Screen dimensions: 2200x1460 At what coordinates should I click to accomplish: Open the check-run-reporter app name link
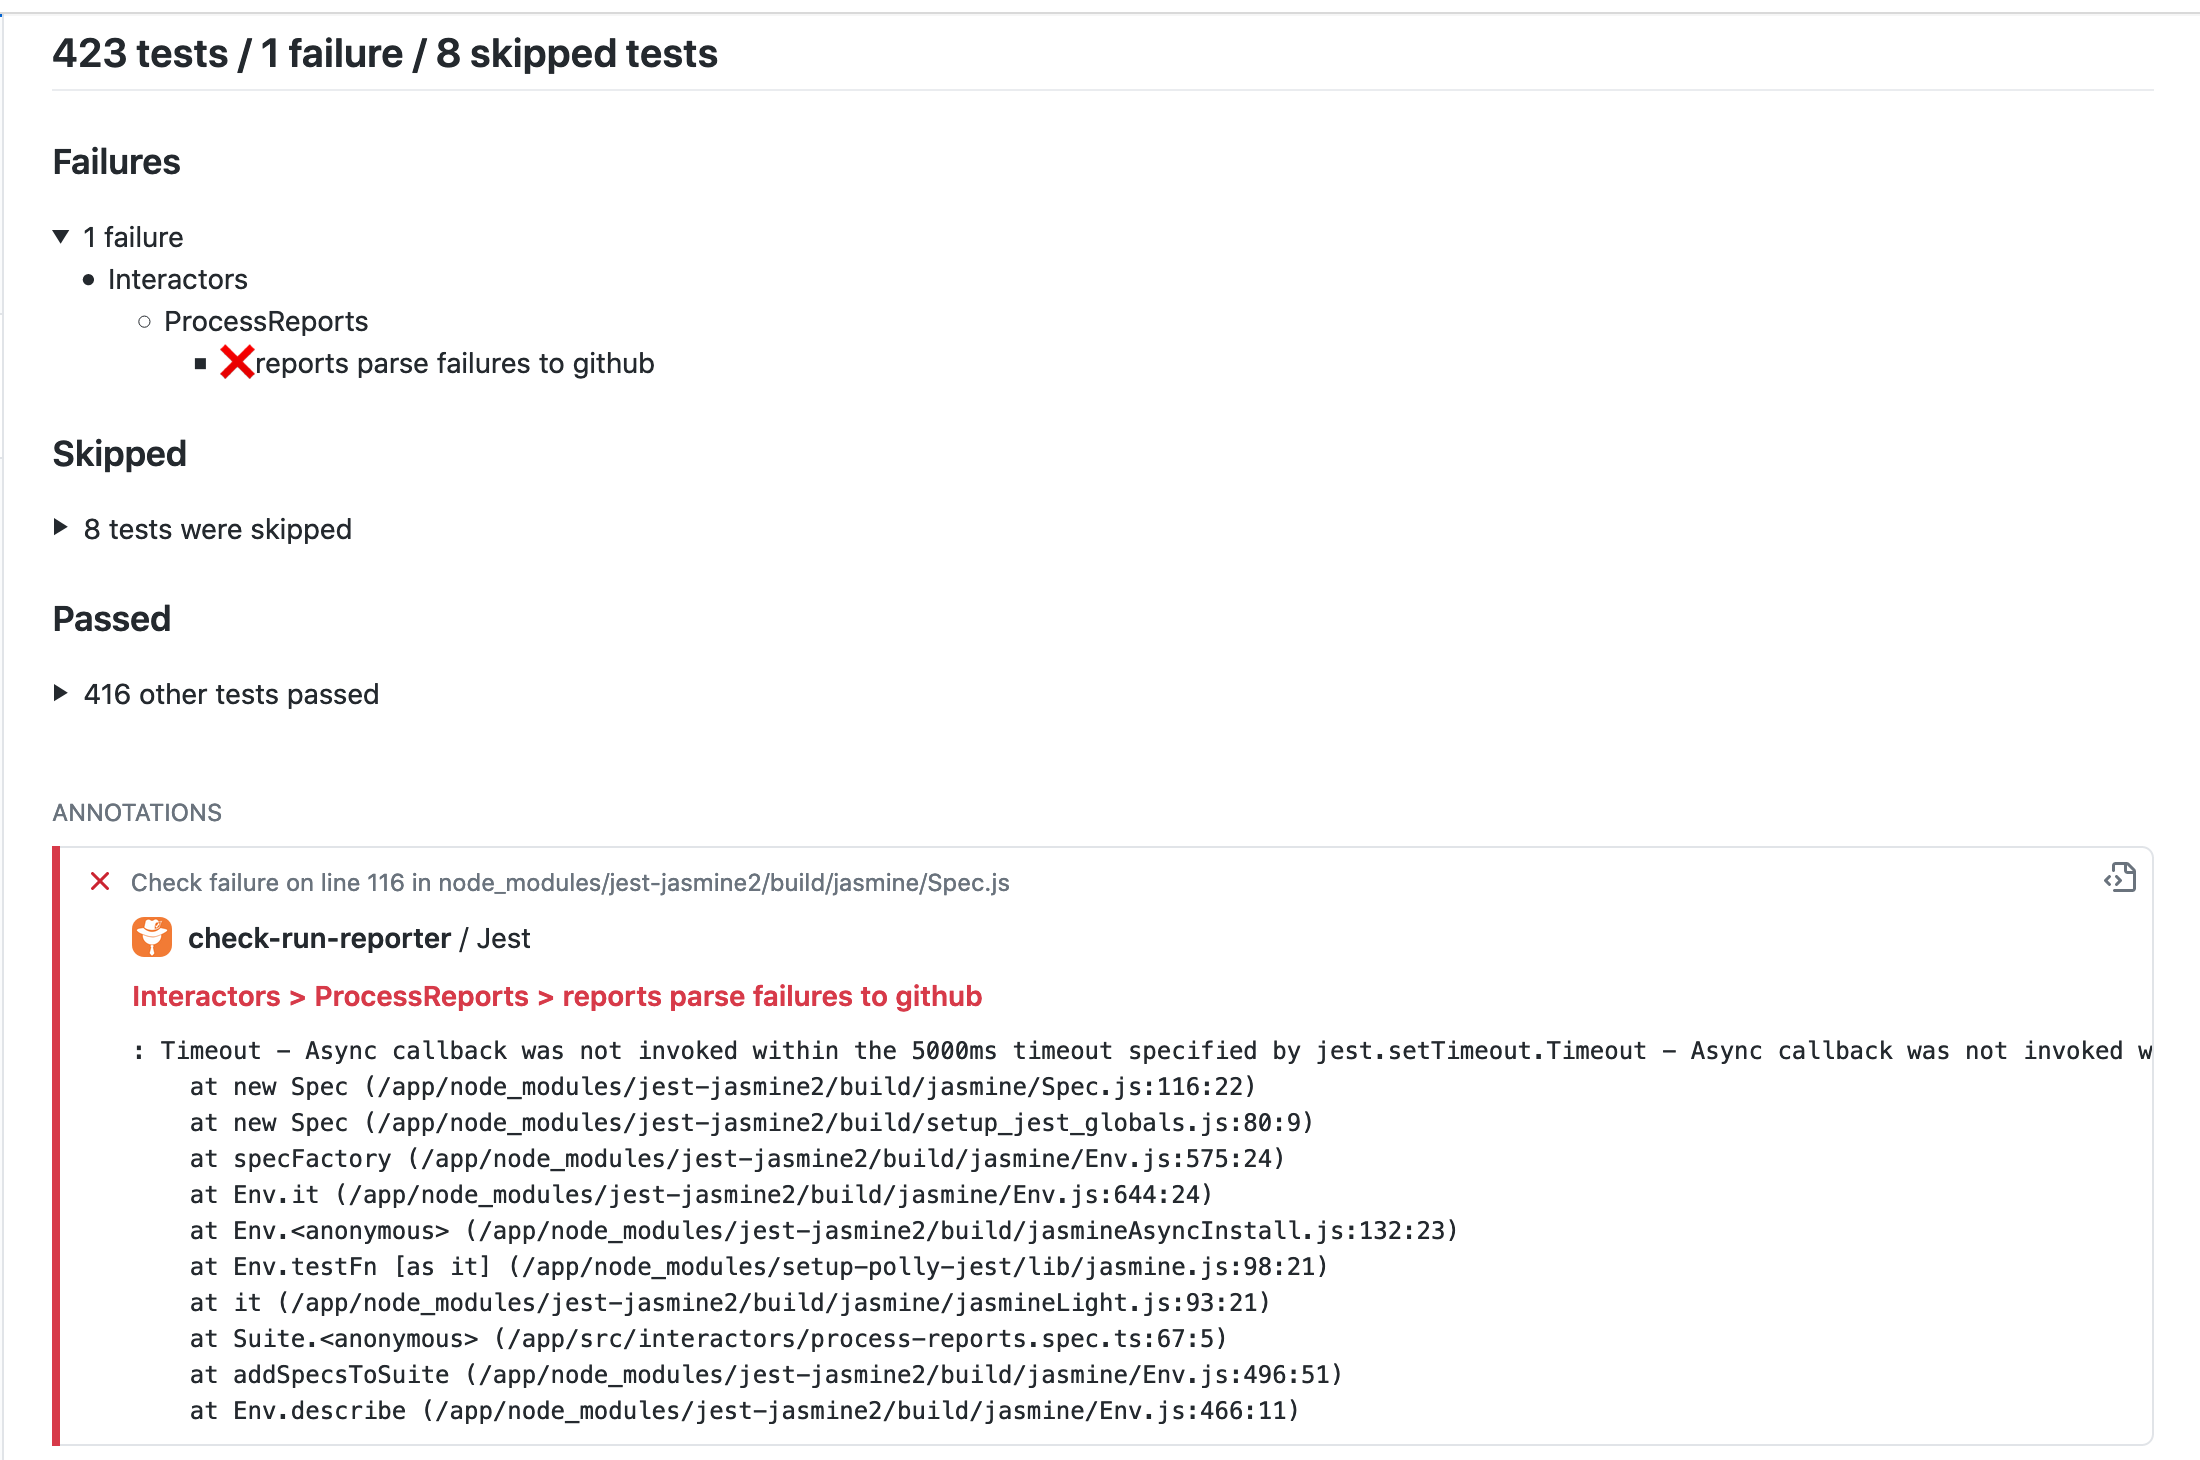click(x=319, y=938)
